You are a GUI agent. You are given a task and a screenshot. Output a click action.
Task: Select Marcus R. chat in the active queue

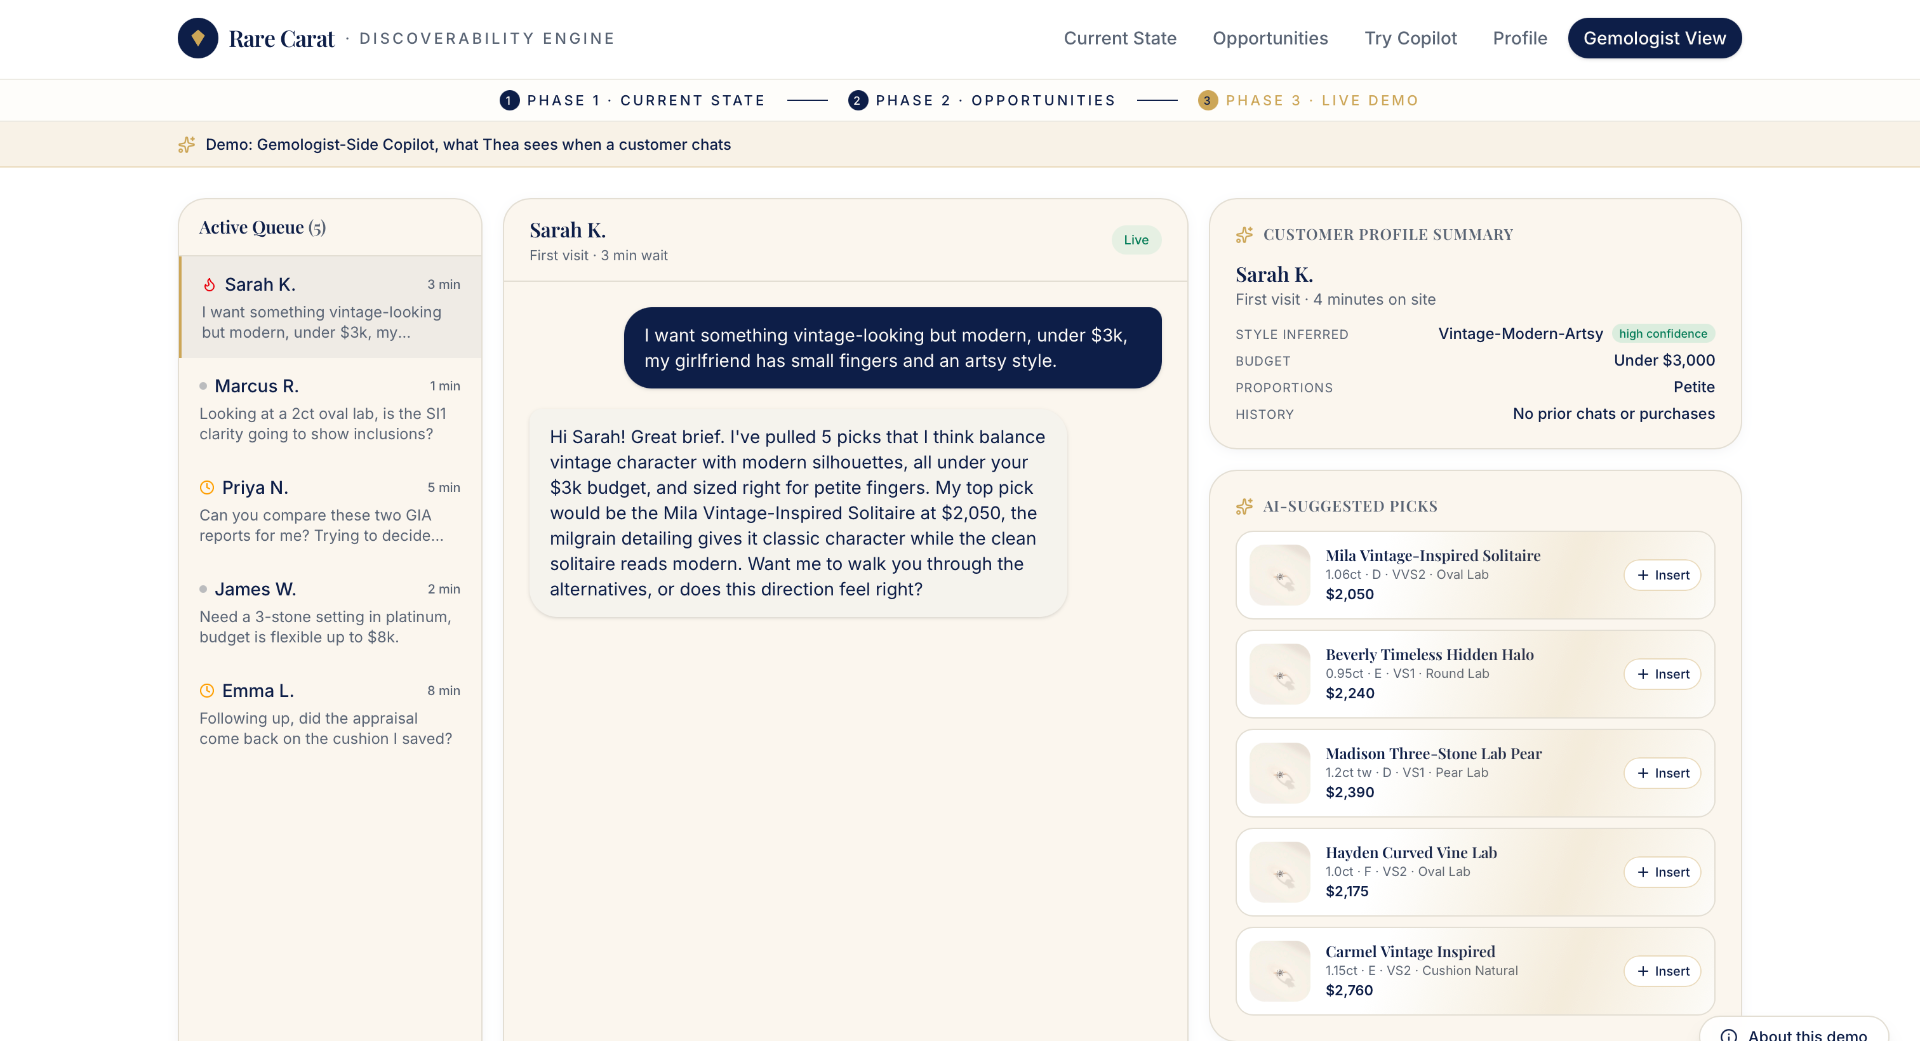click(x=331, y=409)
